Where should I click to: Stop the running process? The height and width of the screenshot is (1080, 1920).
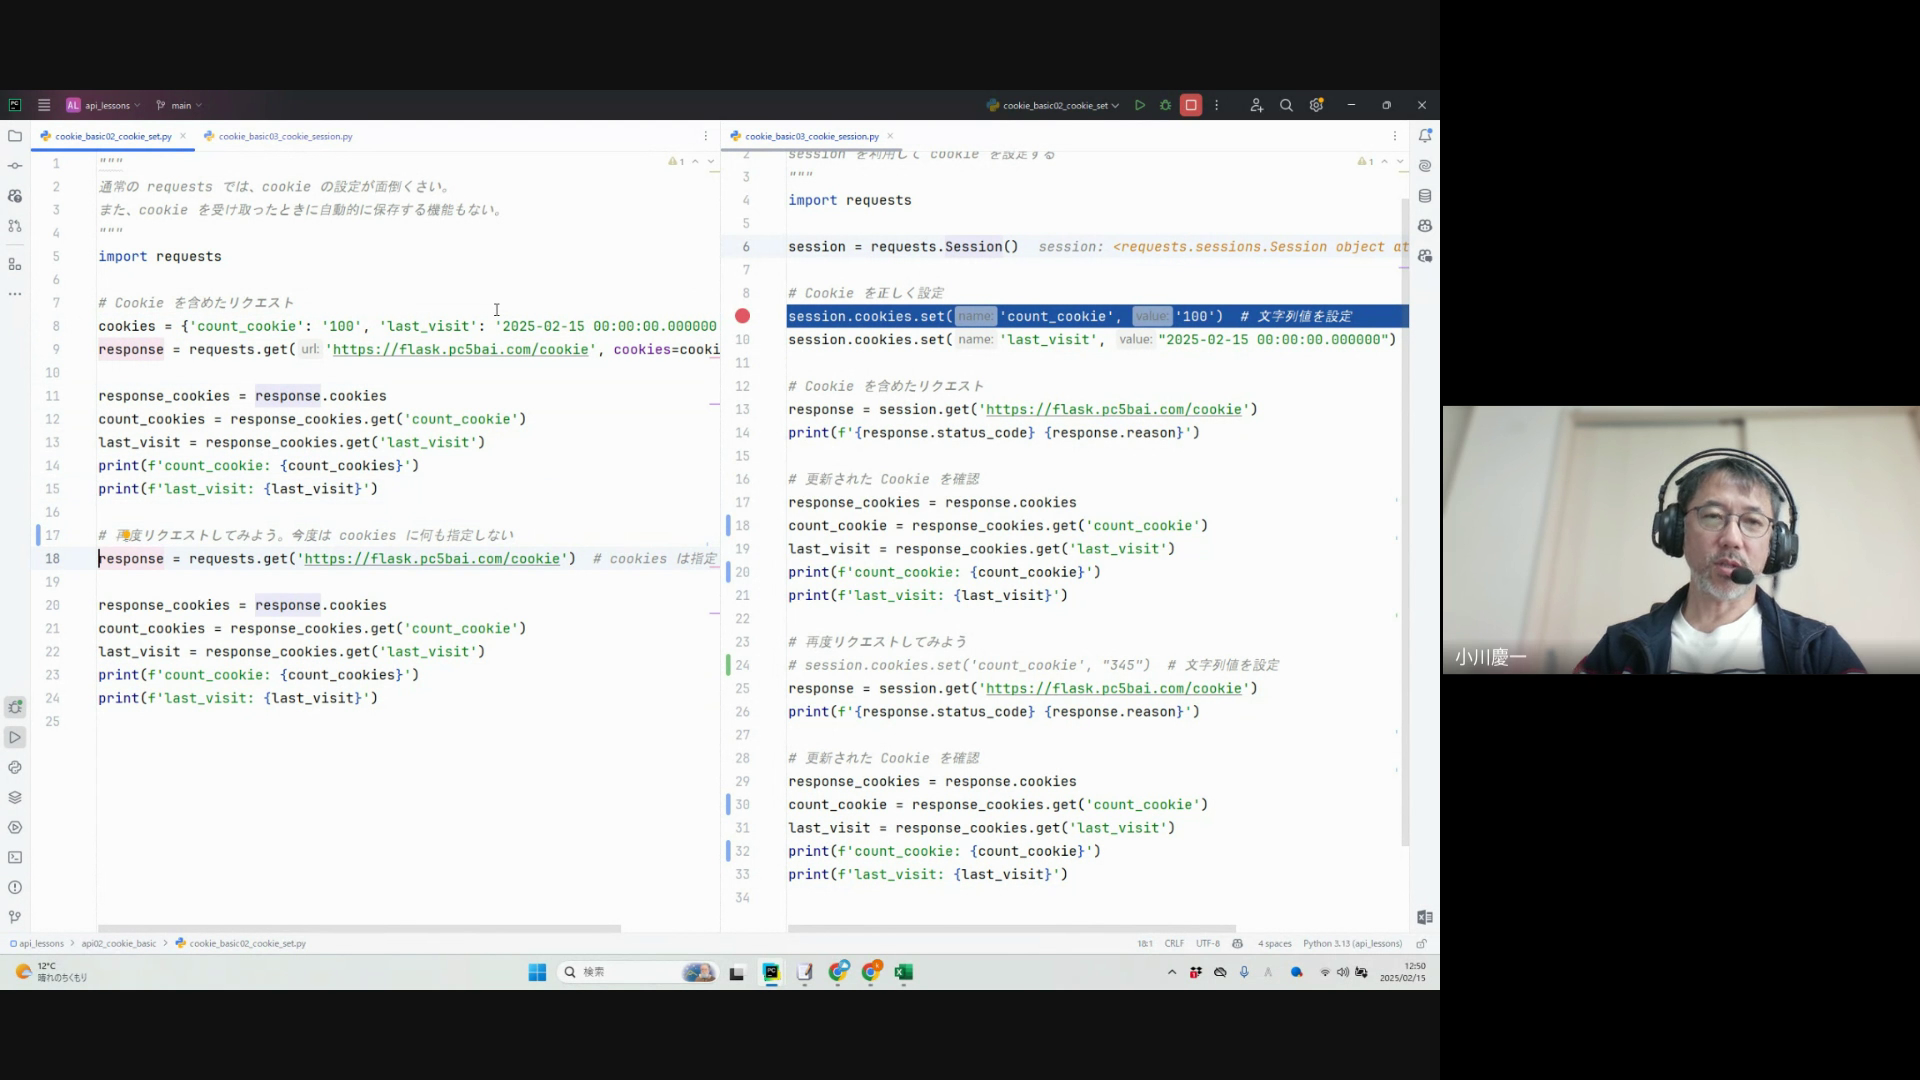pos(1190,105)
